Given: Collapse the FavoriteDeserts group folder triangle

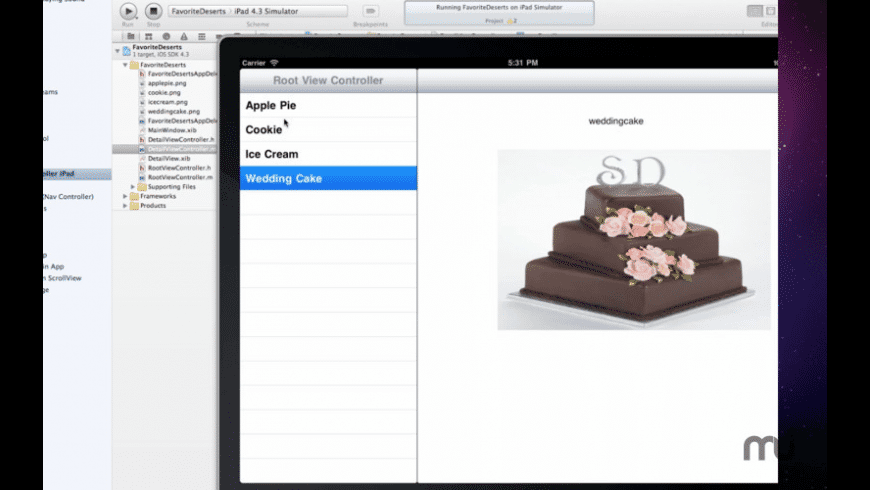Looking at the screenshot, I should (125, 65).
